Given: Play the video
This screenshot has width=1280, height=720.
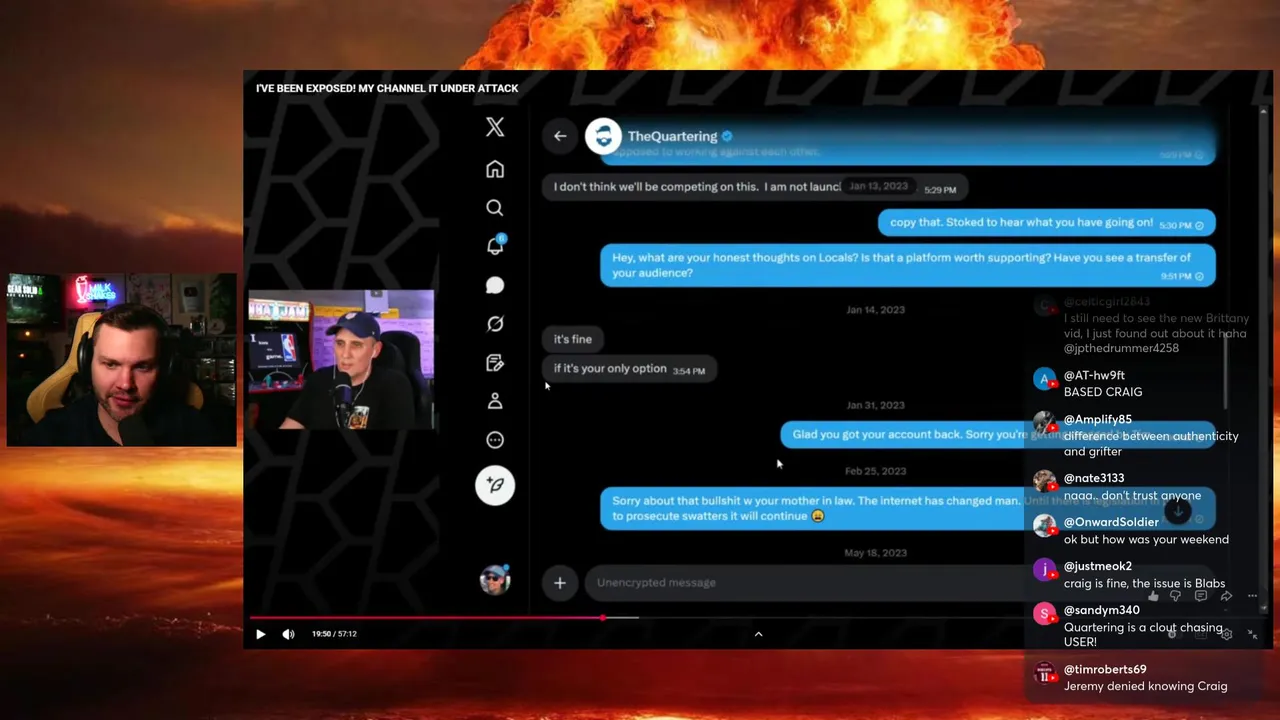Looking at the screenshot, I should click(x=260, y=634).
